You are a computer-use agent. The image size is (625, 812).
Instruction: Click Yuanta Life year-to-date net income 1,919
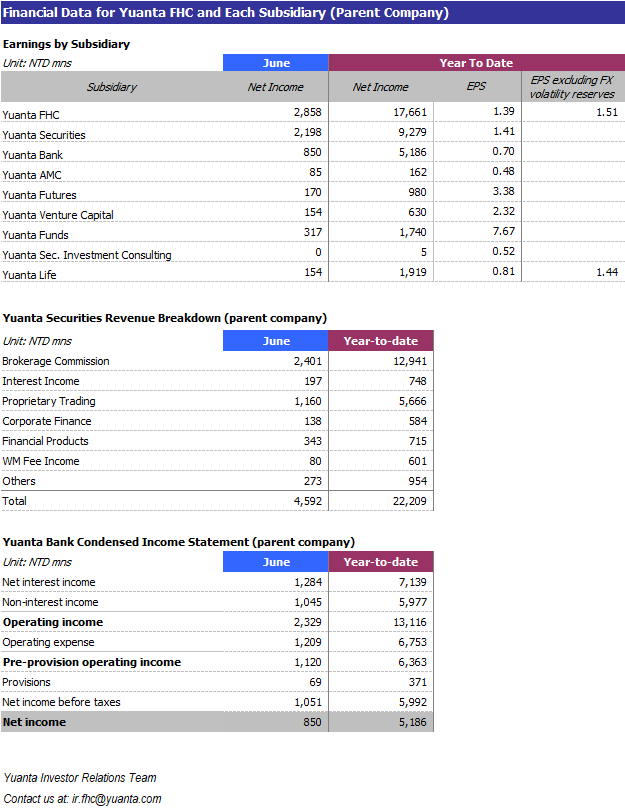click(413, 272)
